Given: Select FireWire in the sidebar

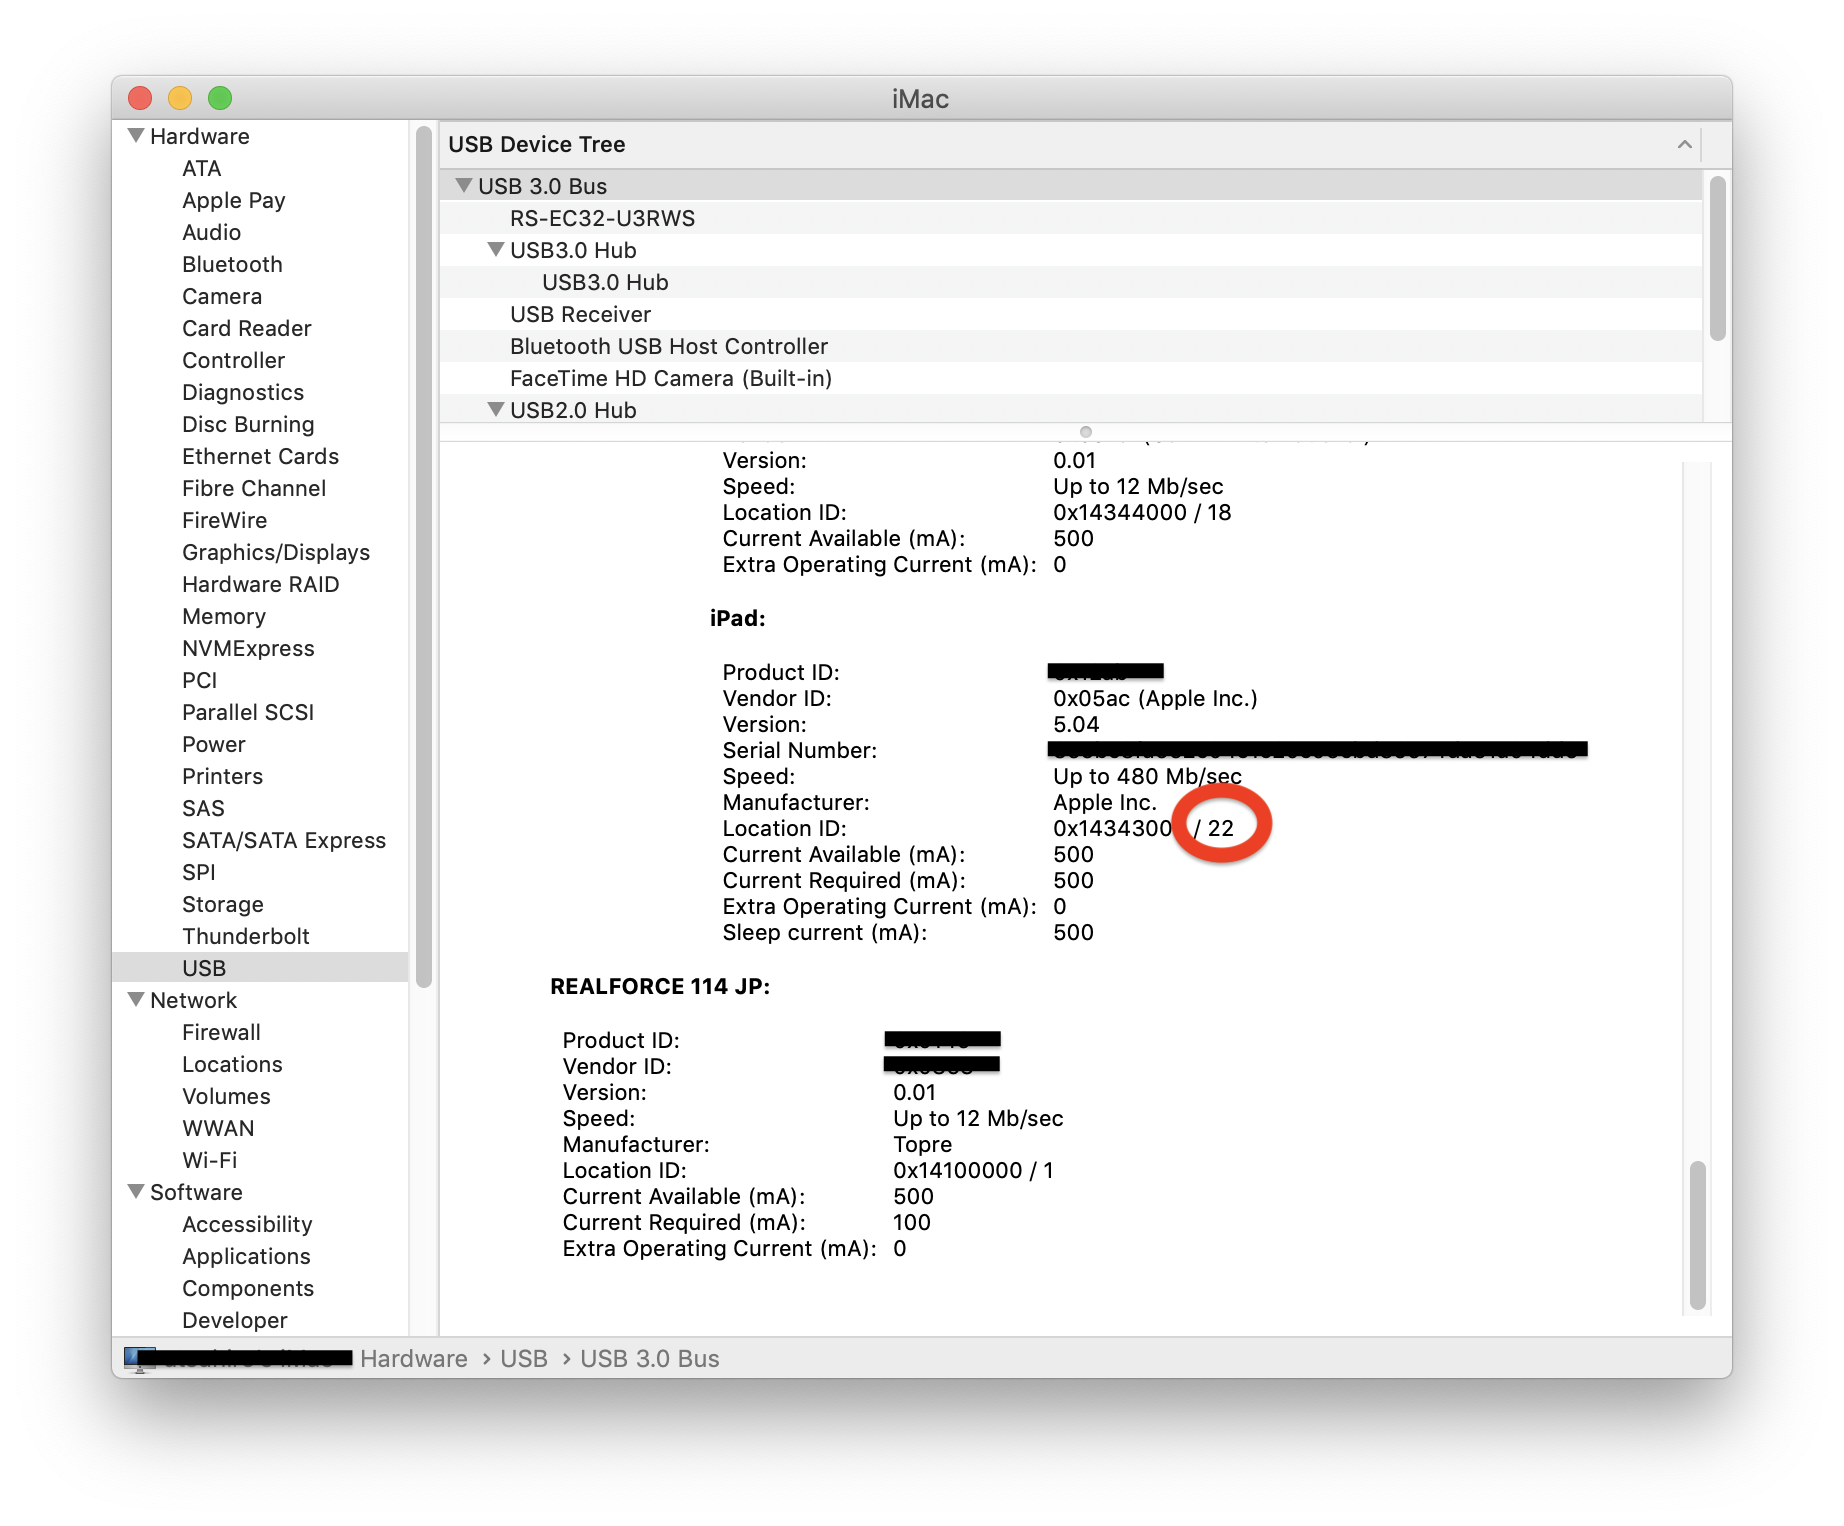Looking at the screenshot, I should 224,520.
